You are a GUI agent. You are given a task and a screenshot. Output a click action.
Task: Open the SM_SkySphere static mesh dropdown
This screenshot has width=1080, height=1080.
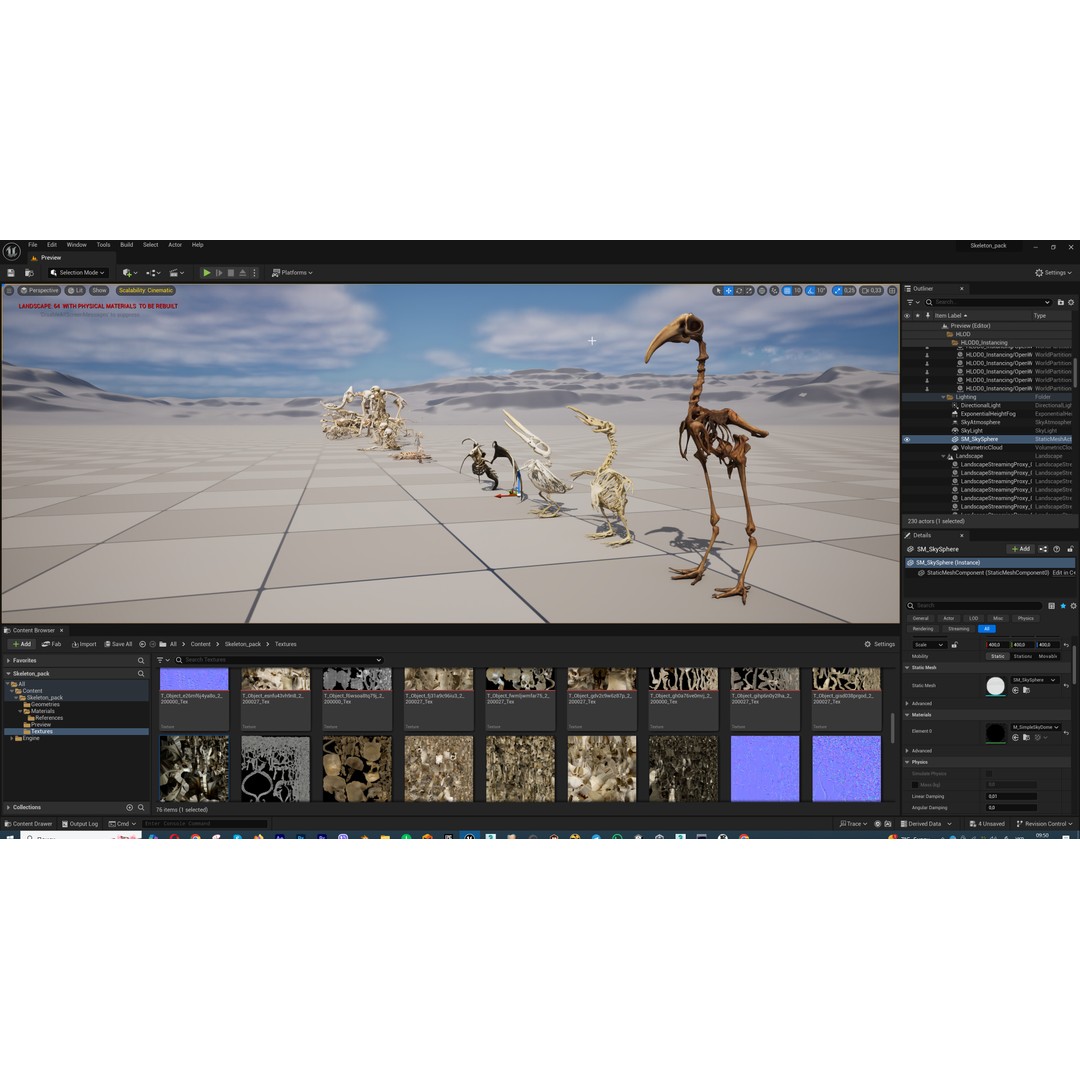tap(1035, 680)
